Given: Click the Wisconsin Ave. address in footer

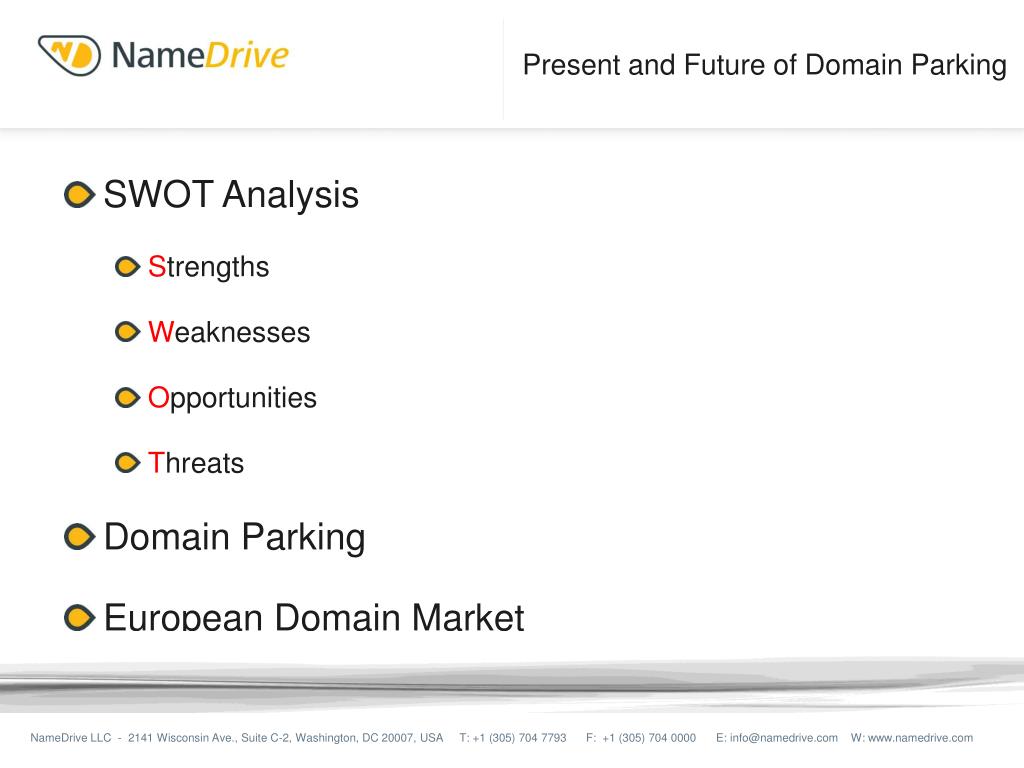Looking at the screenshot, I should (285, 737).
